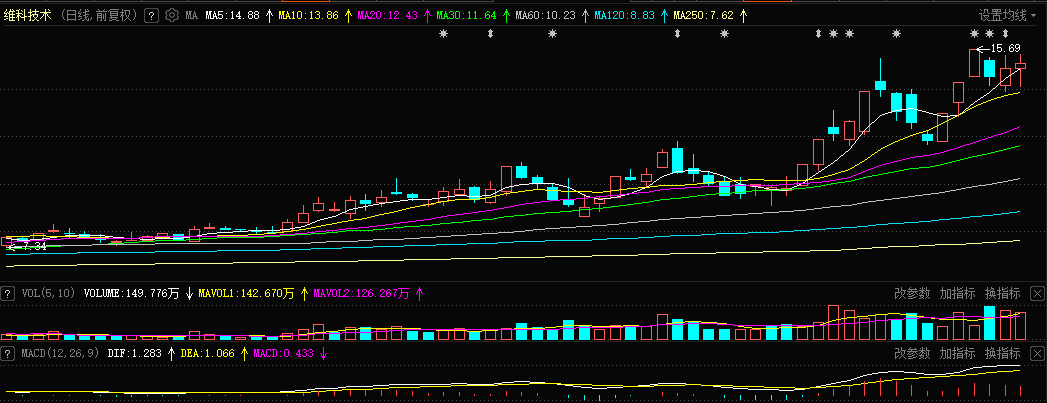This screenshot has width=1047, height=403.
Task: Click the leftmost asterisk event marker
Action: 443,33
